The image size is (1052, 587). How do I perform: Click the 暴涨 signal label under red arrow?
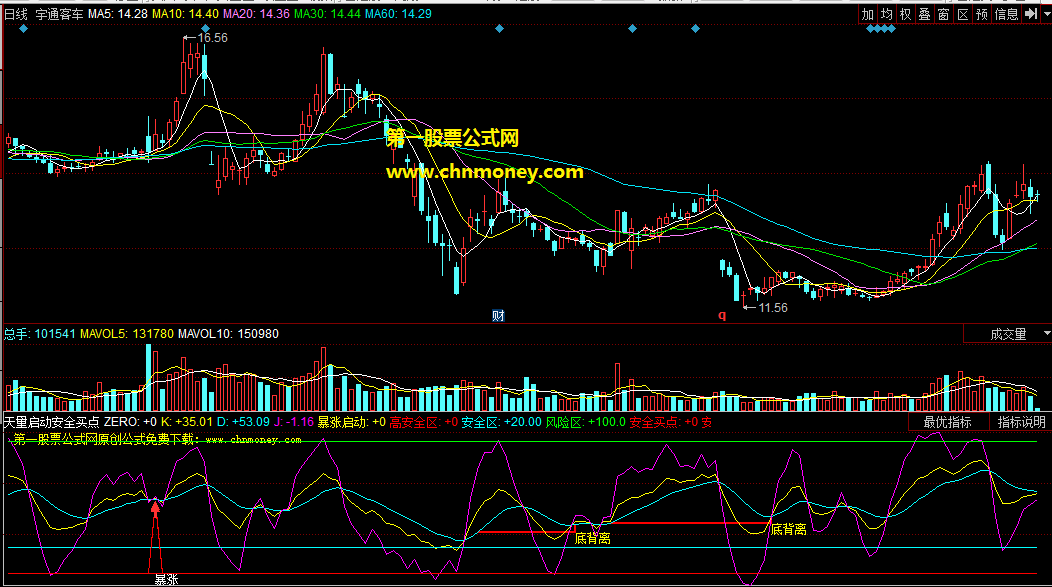[166, 580]
